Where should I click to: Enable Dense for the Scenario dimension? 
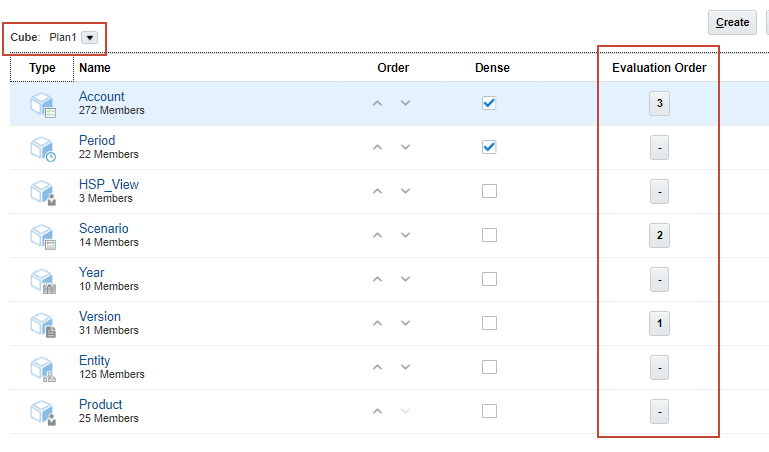[x=489, y=235]
